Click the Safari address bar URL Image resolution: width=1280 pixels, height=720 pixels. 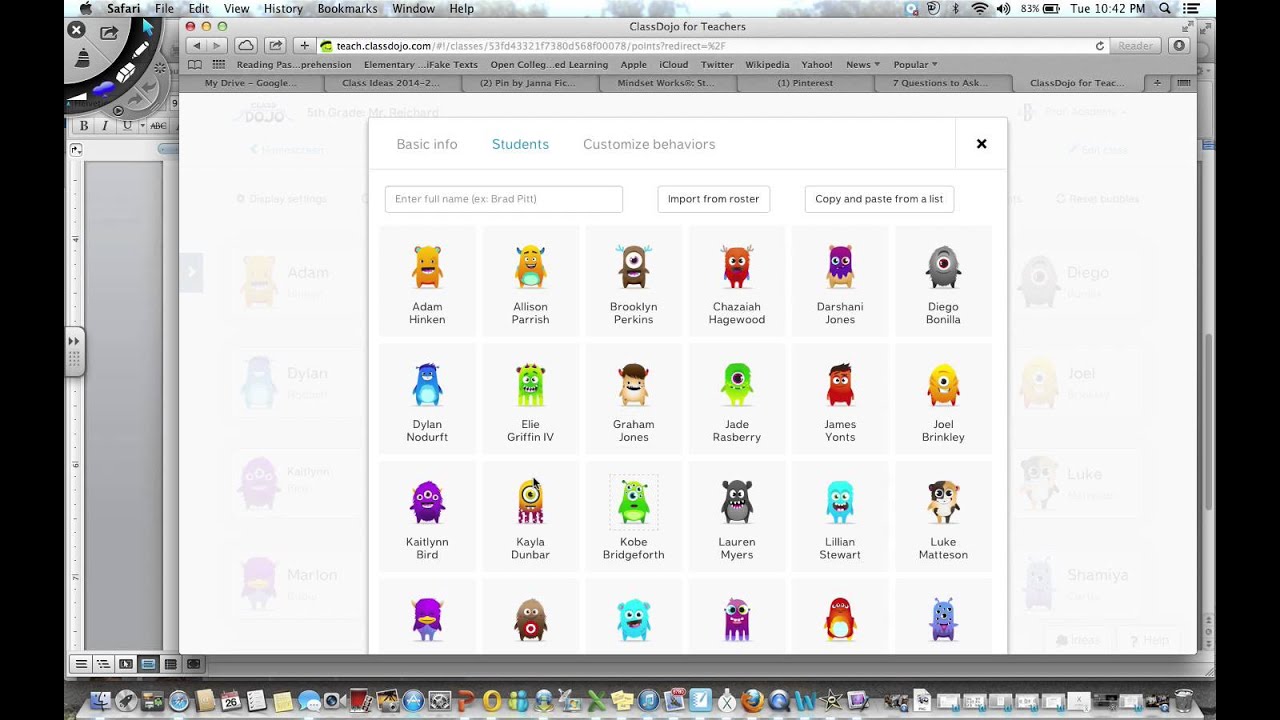point(530,46)
